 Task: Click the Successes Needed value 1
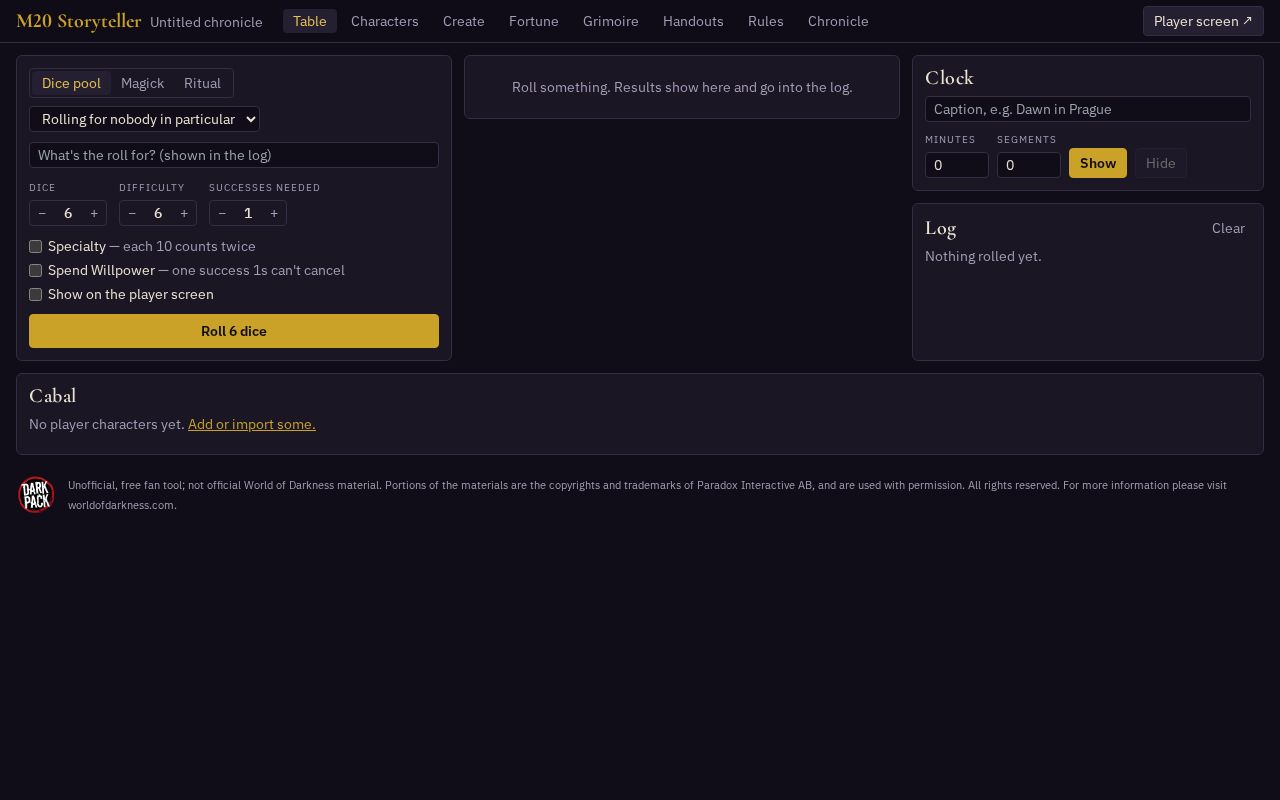(248, 213)
